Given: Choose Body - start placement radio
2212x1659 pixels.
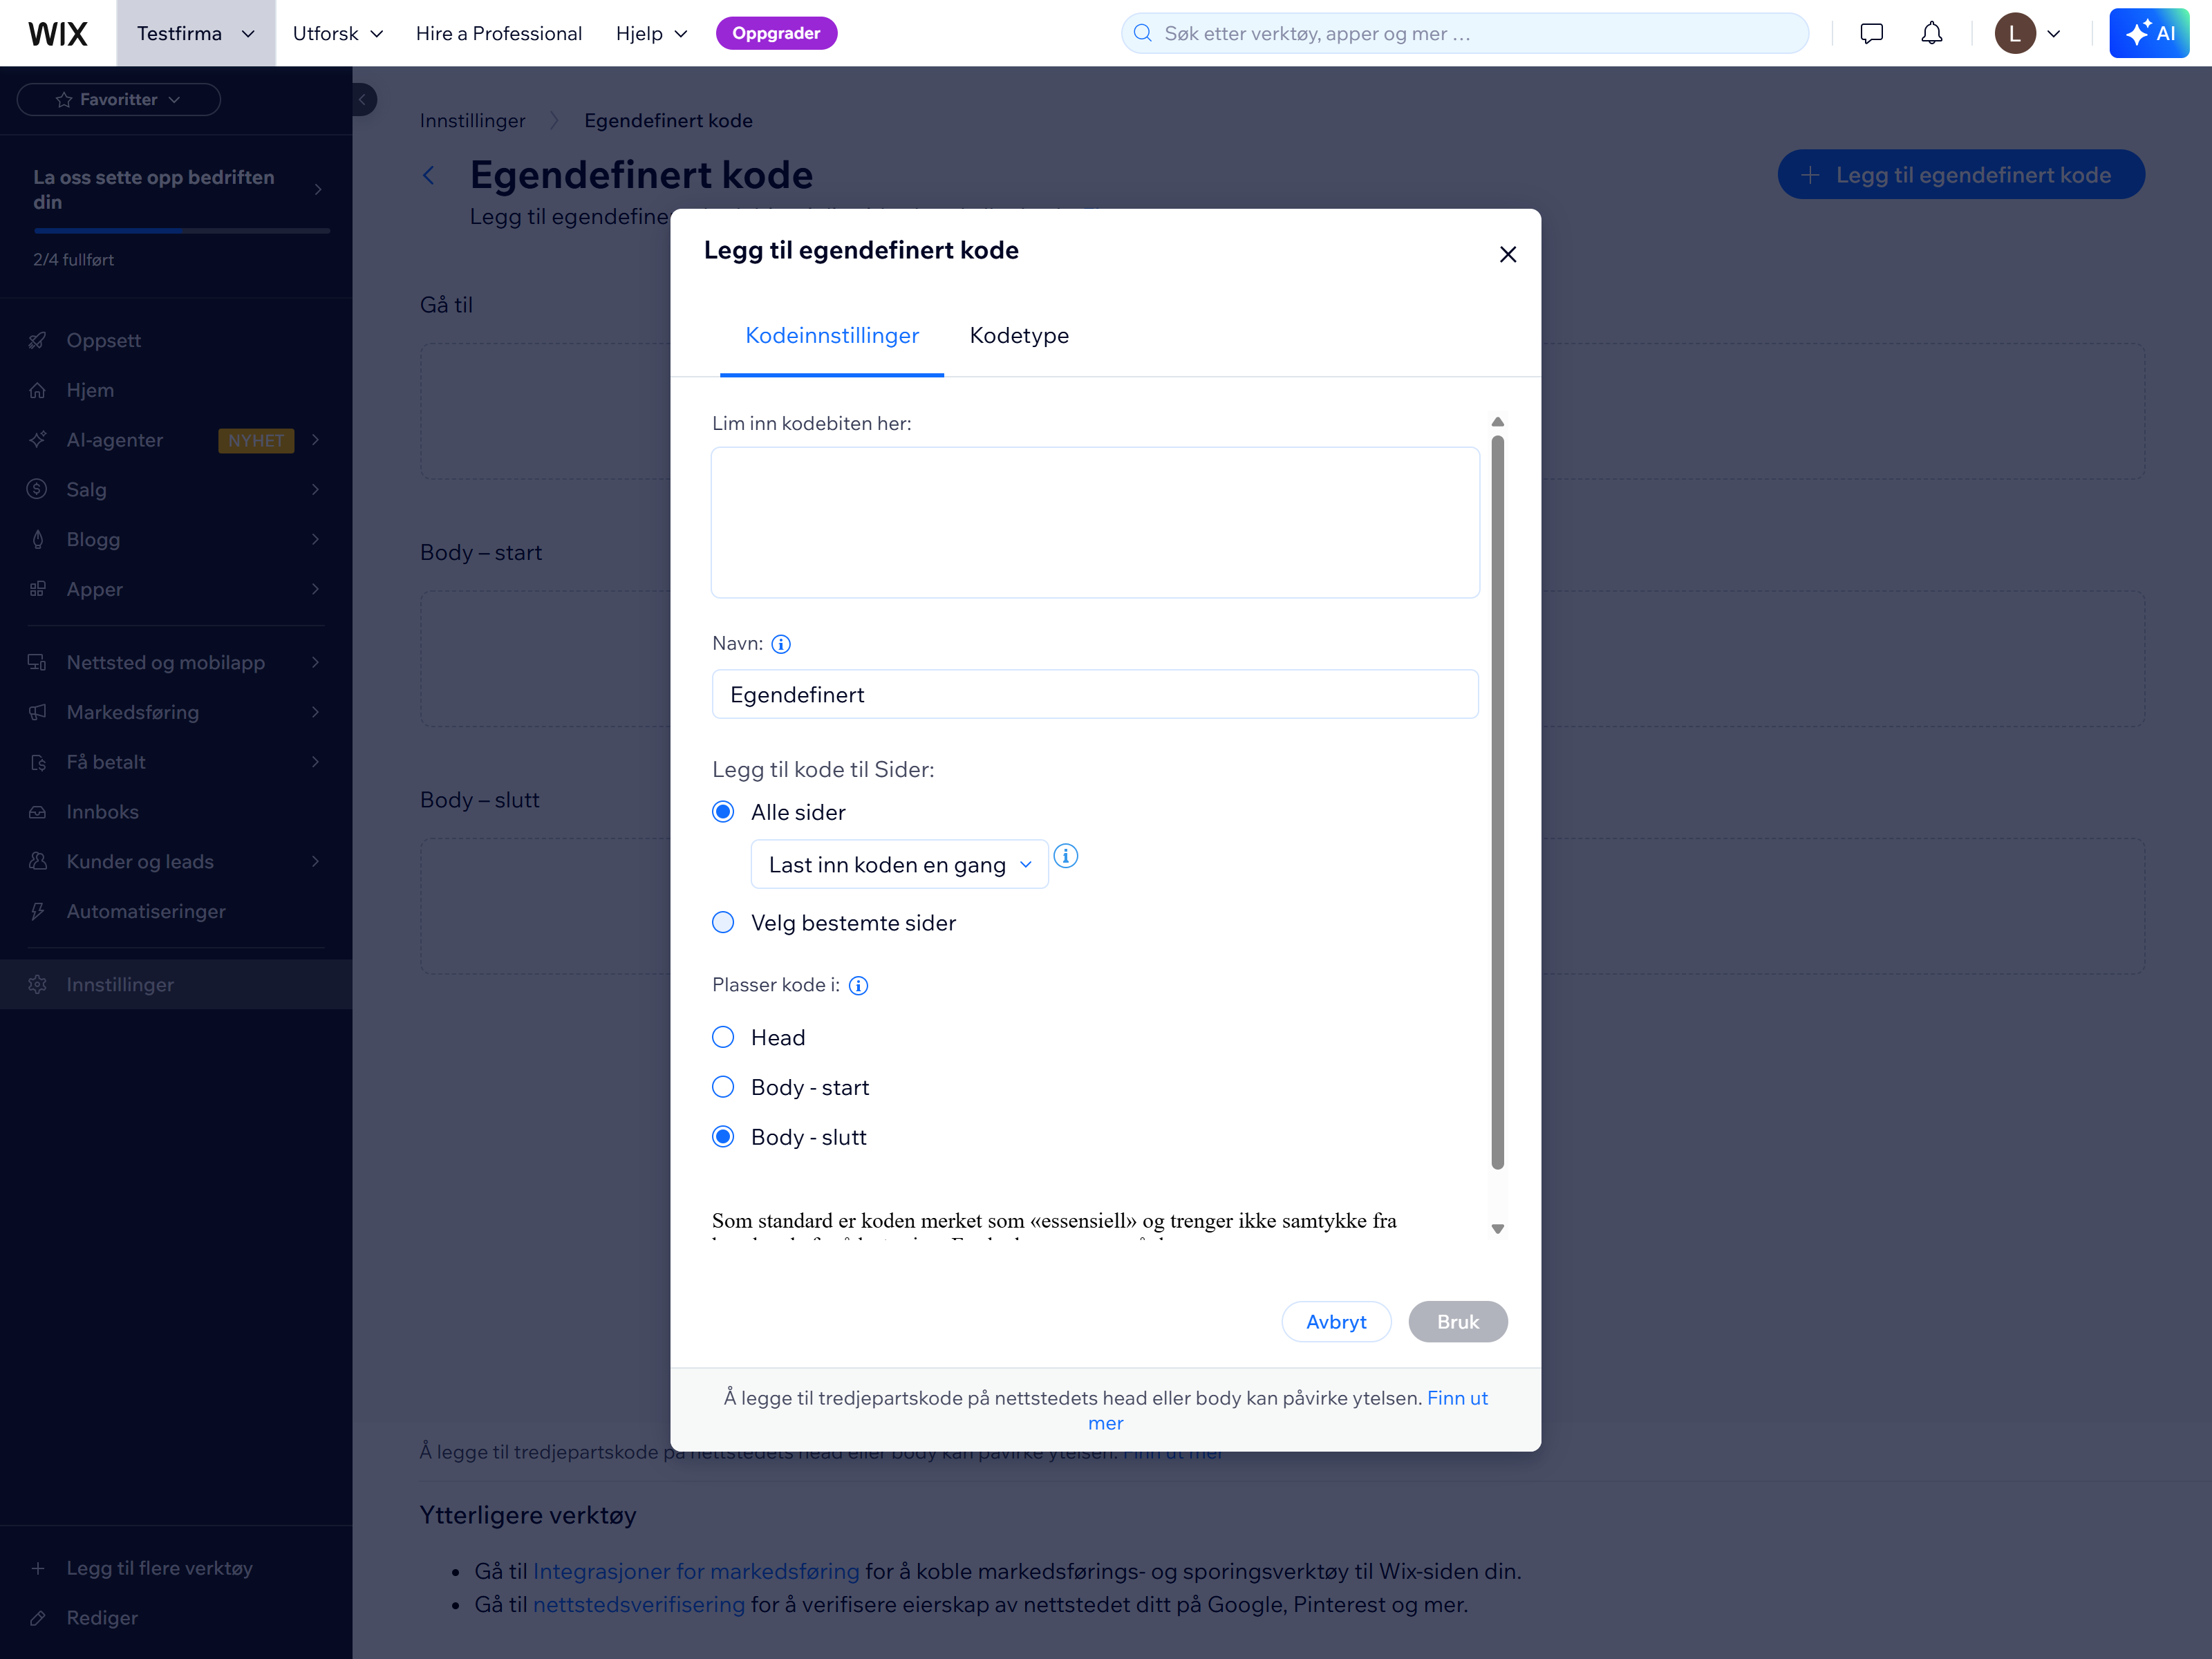Looking at the screenshot, I should point(723,1087).
